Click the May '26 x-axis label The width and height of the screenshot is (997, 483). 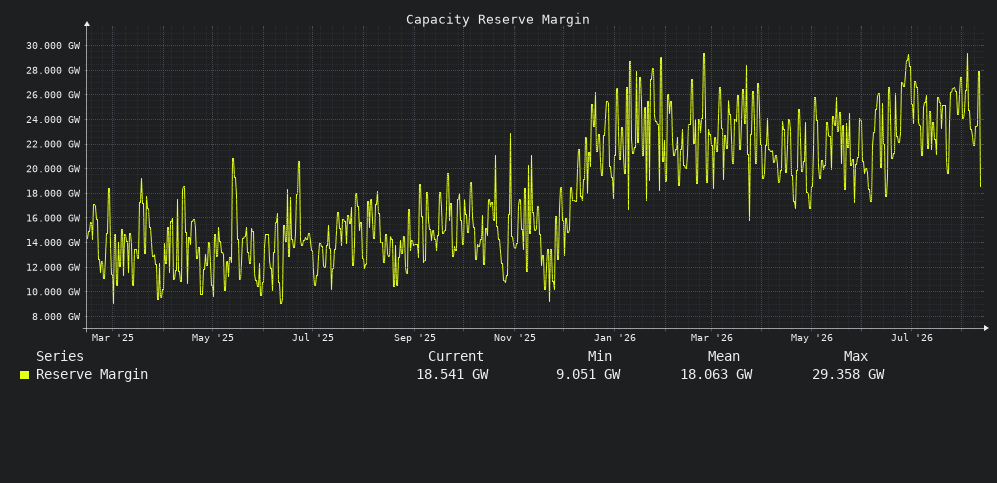click(x=811, y=338)
